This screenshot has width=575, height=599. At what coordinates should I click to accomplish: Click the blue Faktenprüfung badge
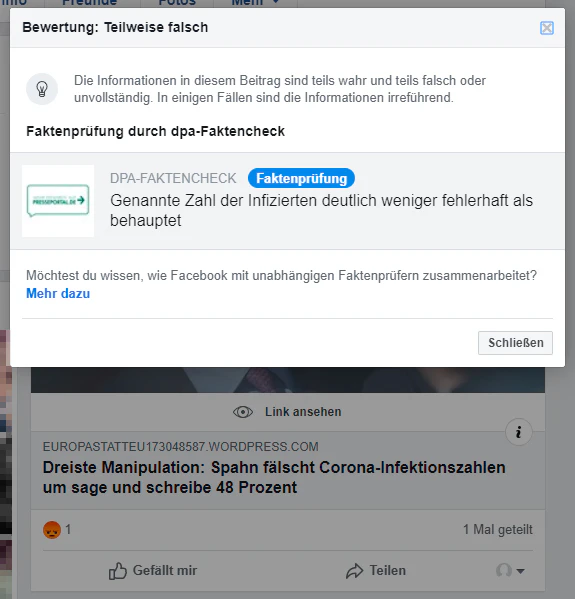pyautogui.click(x=301, y=178)
